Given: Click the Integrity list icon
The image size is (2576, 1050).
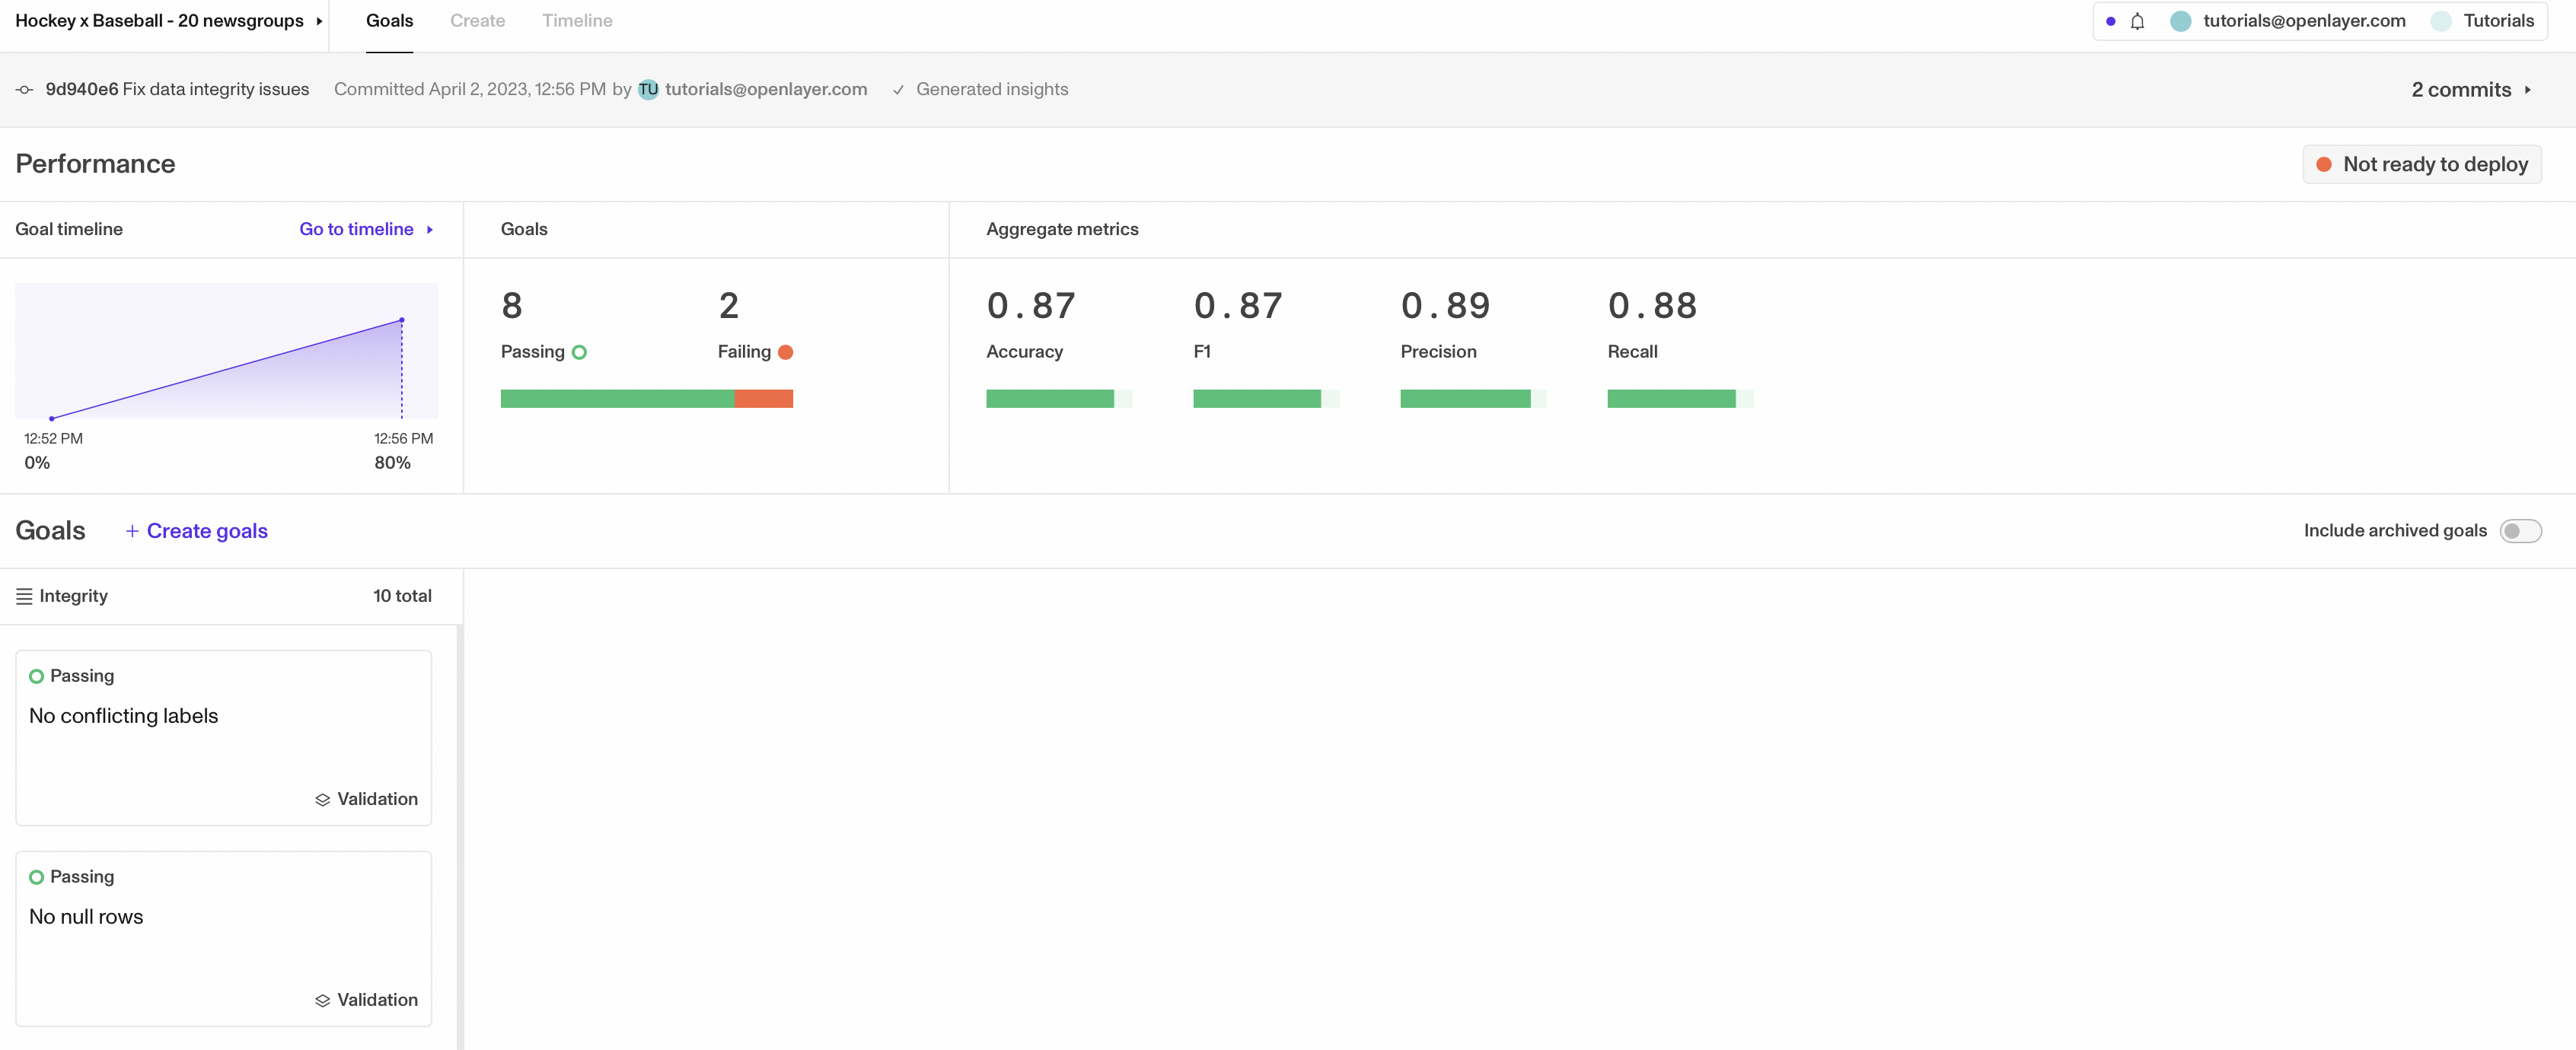Looking at the screenshot, I should (x=24, y=596).
